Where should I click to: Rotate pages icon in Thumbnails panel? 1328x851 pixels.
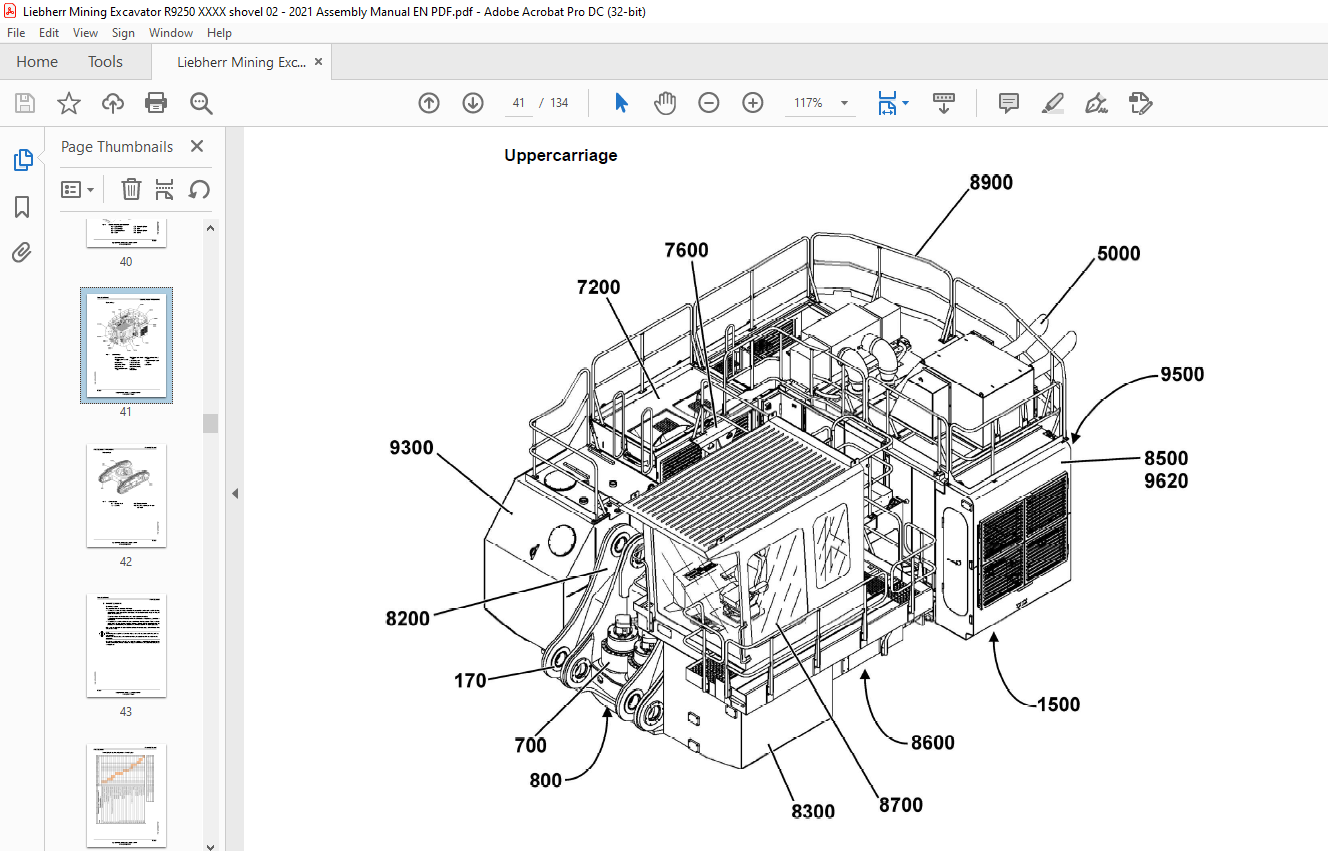[x=199, y=189]
